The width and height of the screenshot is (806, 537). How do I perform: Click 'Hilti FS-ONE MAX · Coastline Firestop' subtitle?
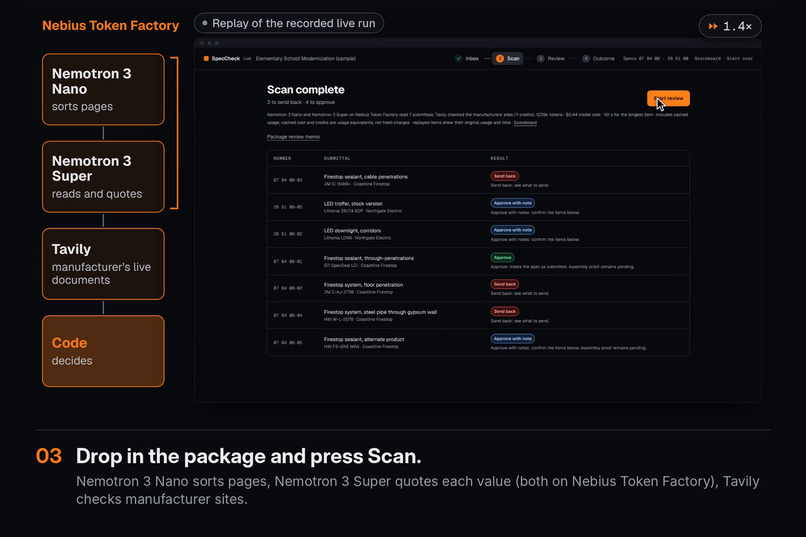coord(361,346)
